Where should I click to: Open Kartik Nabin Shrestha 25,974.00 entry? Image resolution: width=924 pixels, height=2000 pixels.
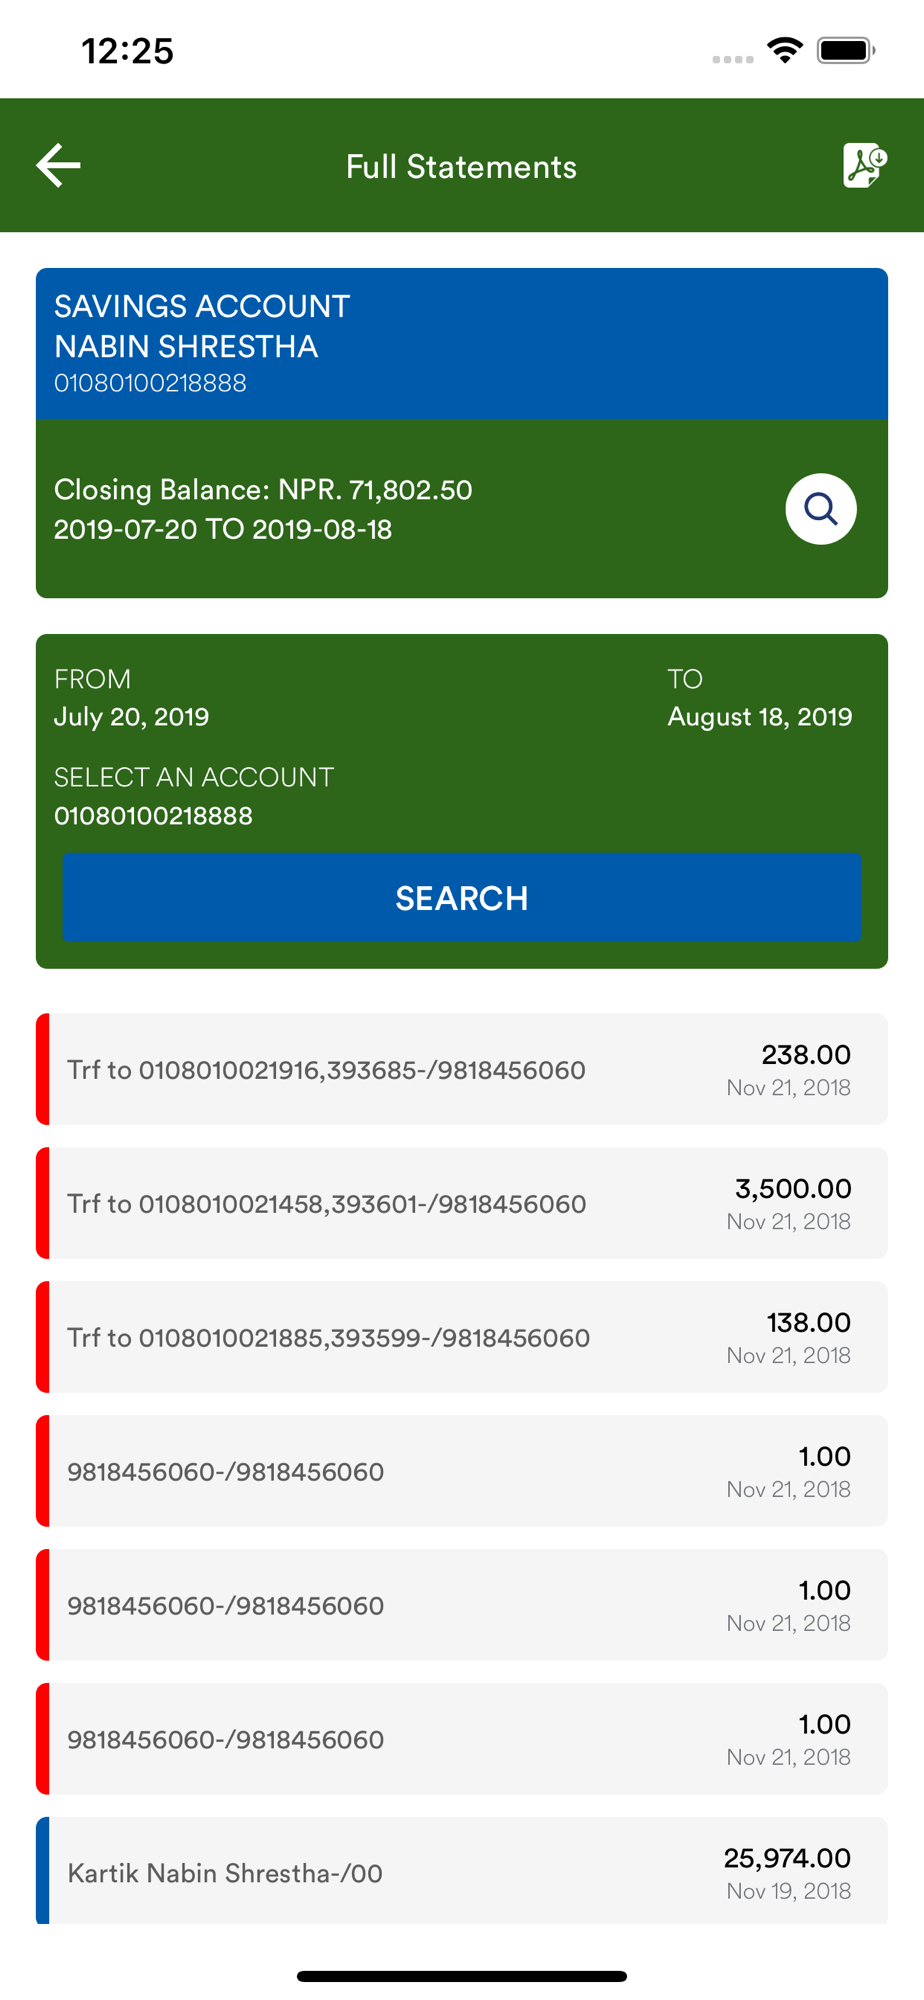coord(462,1871)
